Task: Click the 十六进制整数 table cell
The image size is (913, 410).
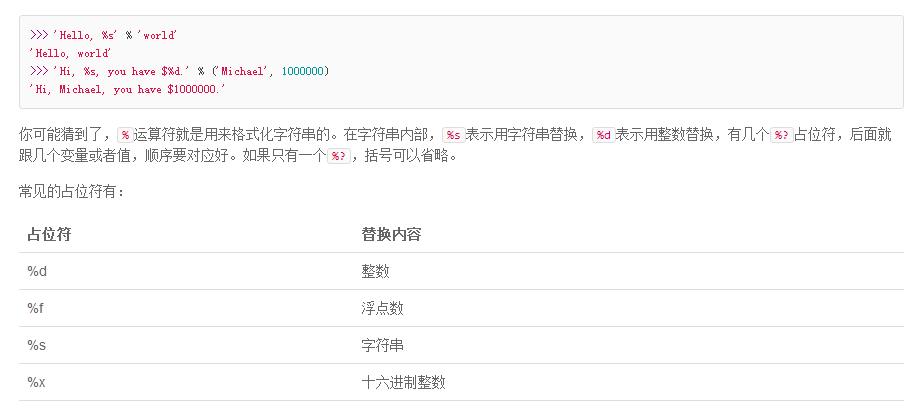Action: [x=404, y=383]
